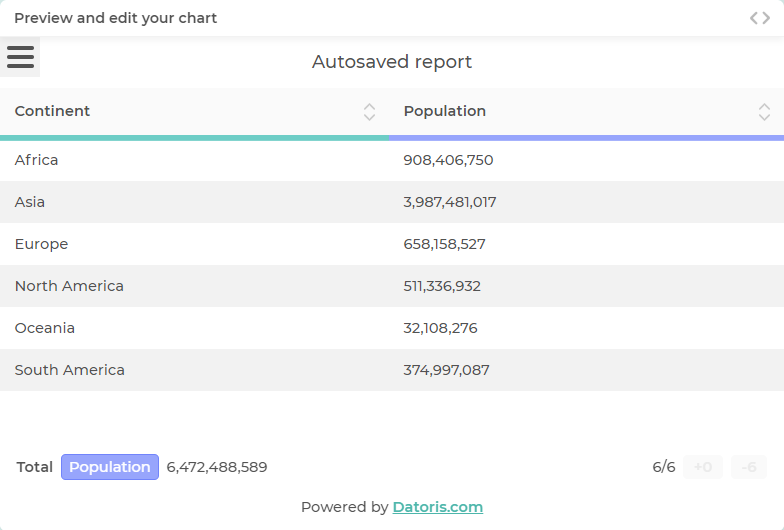Select the Asia continent cell

[x=30, y=202]
